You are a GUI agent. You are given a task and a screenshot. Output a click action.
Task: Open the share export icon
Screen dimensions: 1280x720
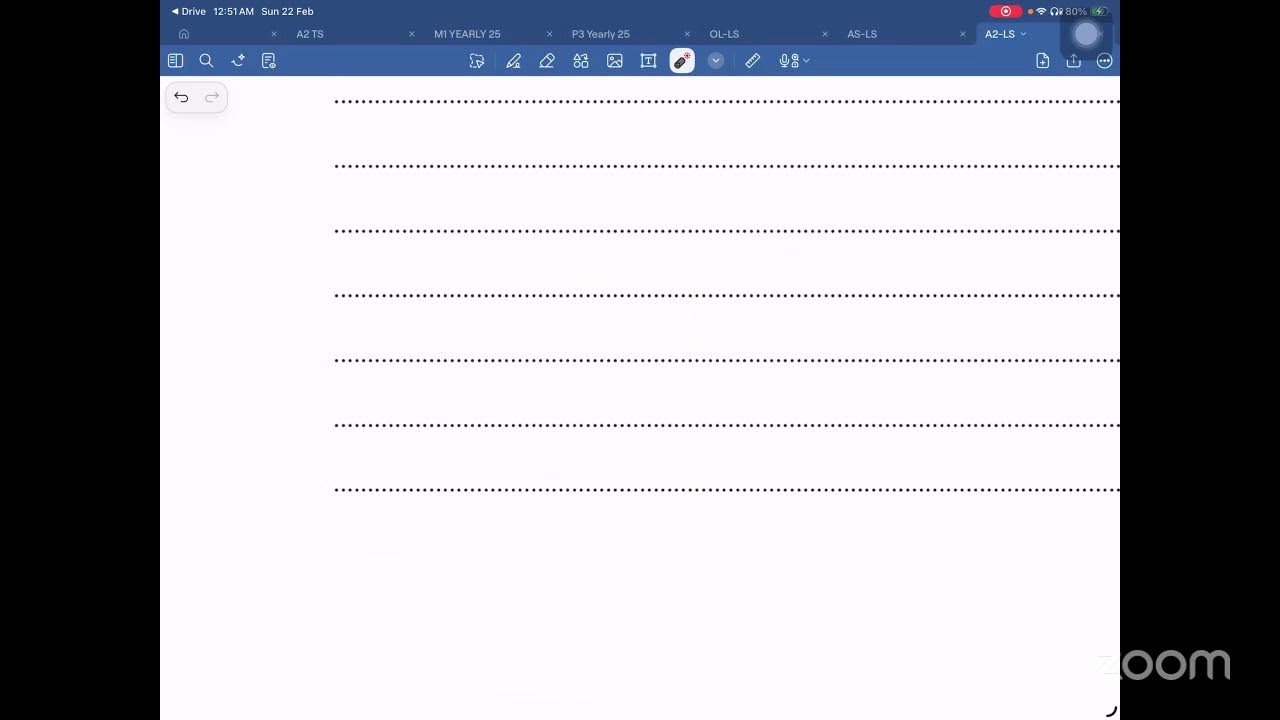[1074, 61]
